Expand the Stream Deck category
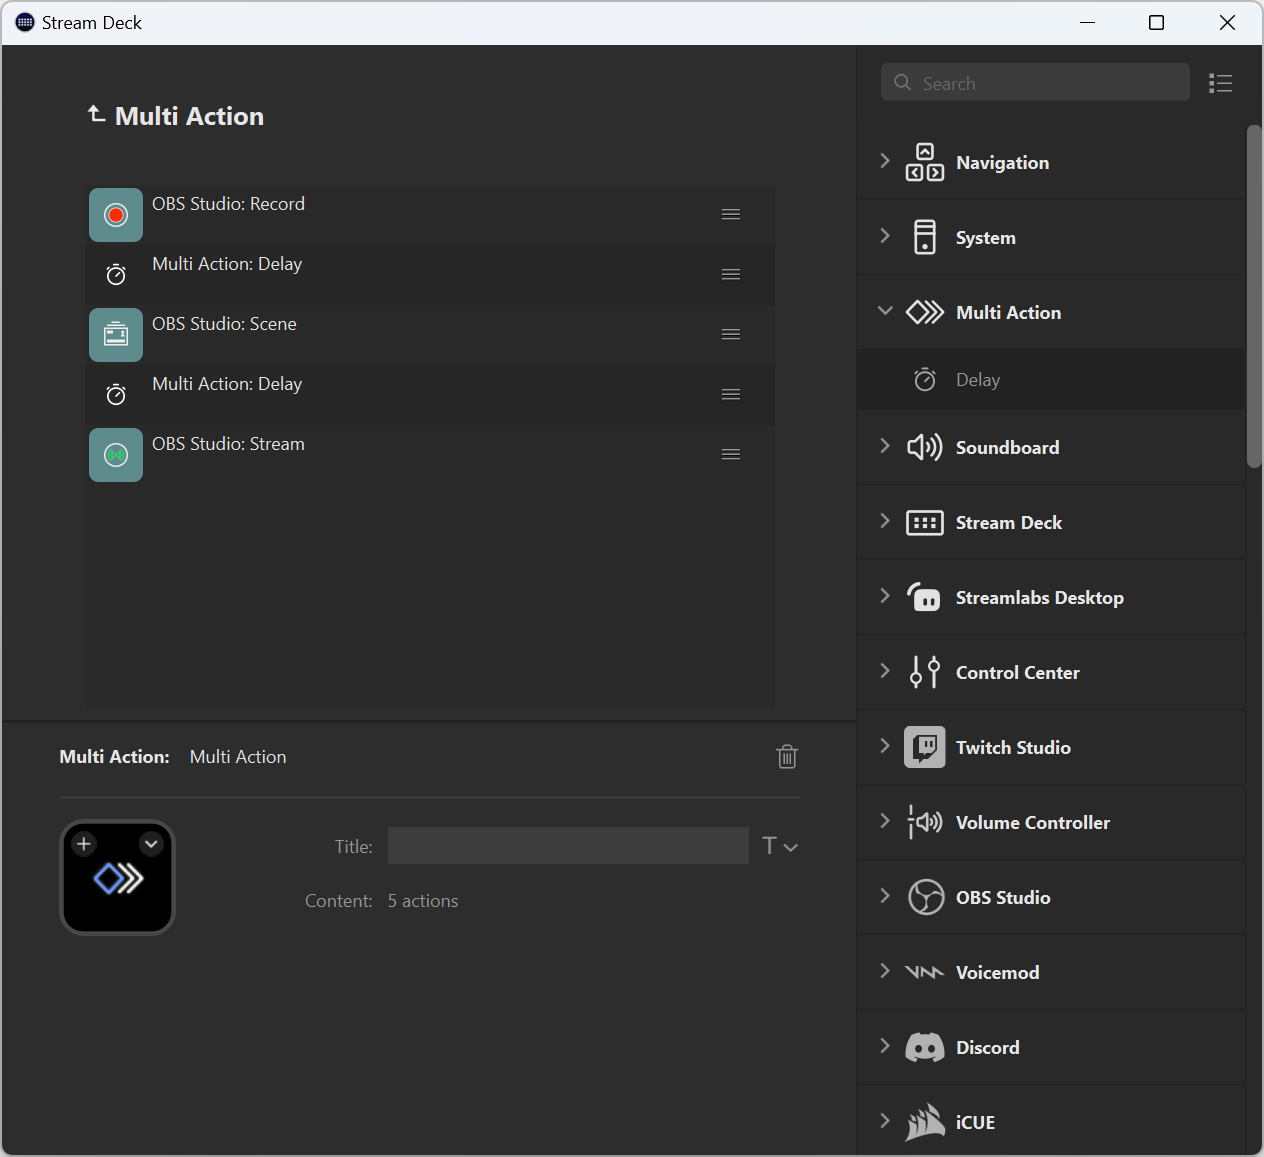The width and height of the screenshot is (1264, 1157). pyautogui.click(x=884, y=521)
